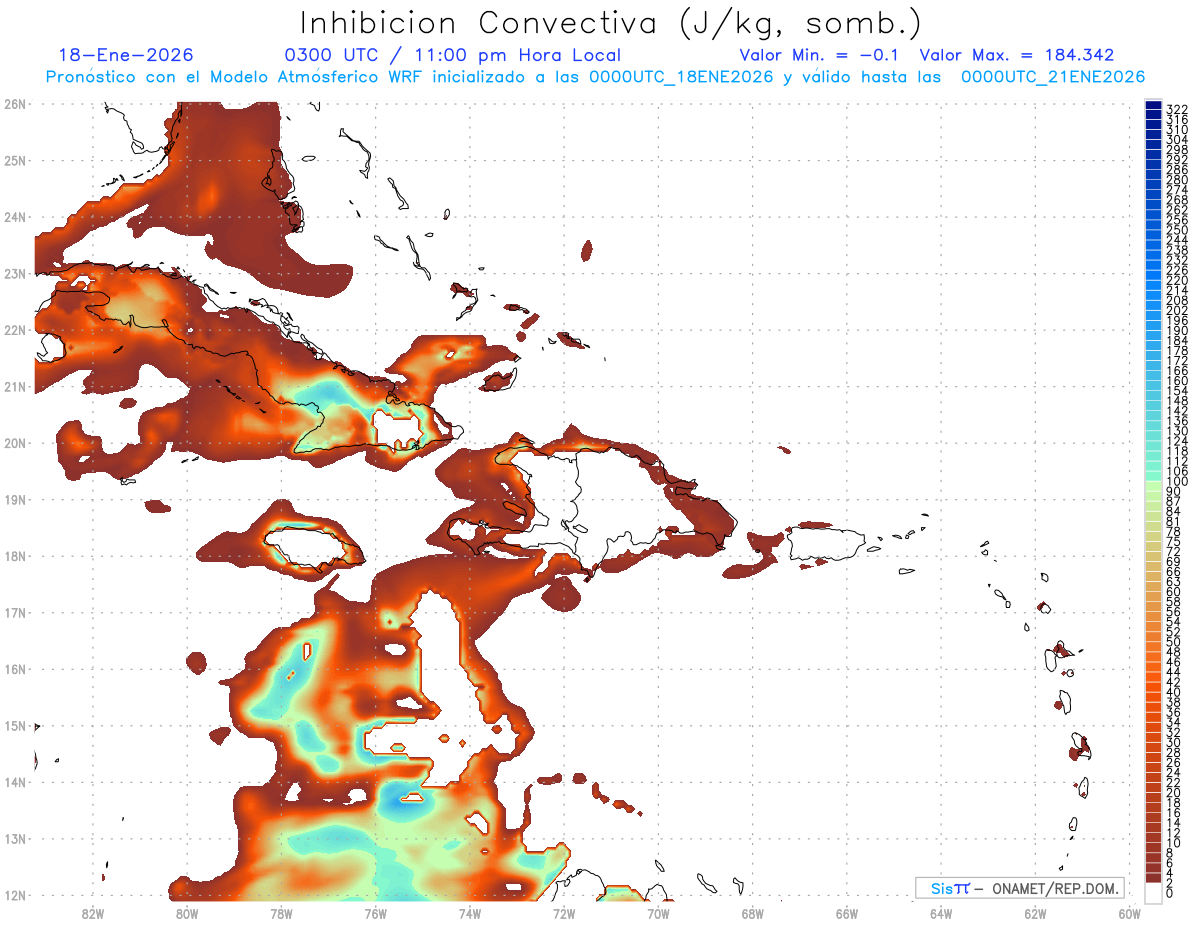
Task: Click the 12N latitude label
Action: [x=15, y=895]
